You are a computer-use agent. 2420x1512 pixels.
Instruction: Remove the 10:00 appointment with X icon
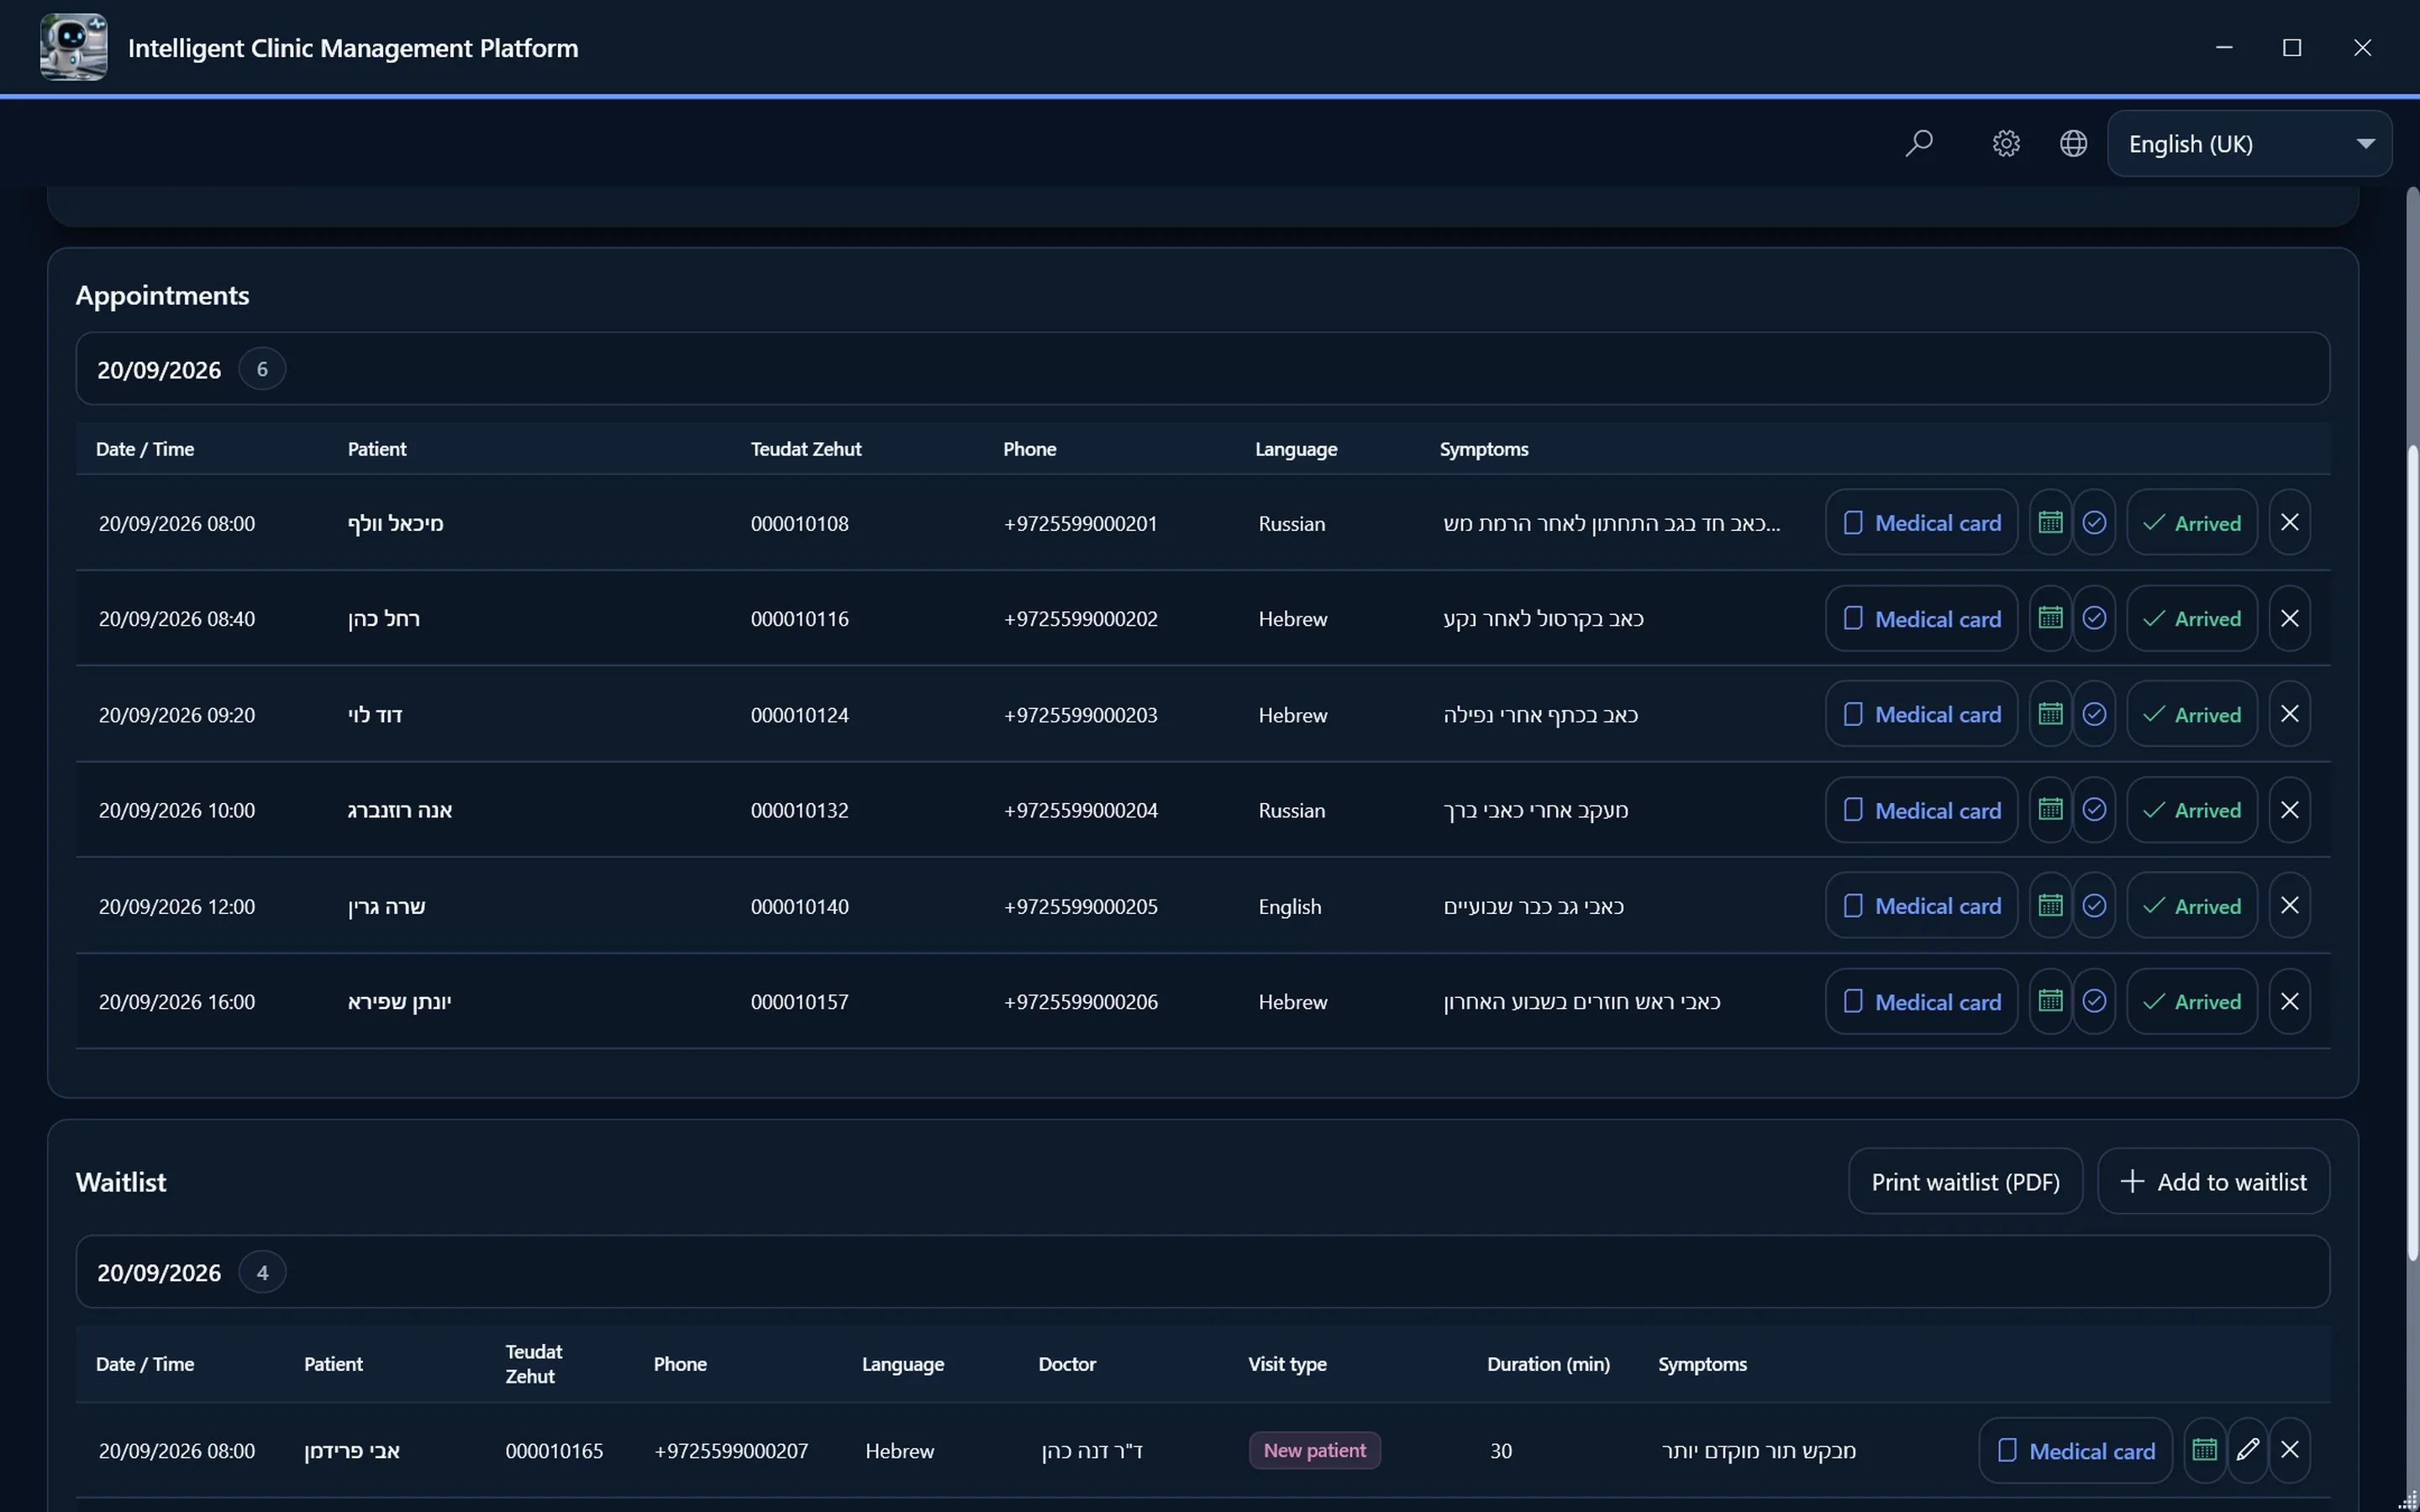click(x=2289, y=810)
